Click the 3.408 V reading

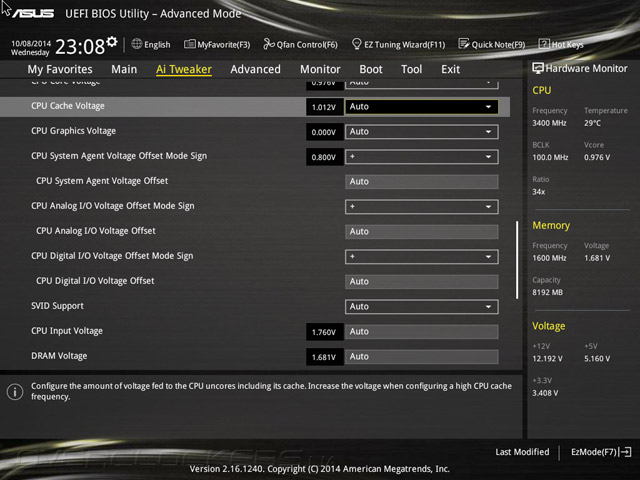coord(545,393)
